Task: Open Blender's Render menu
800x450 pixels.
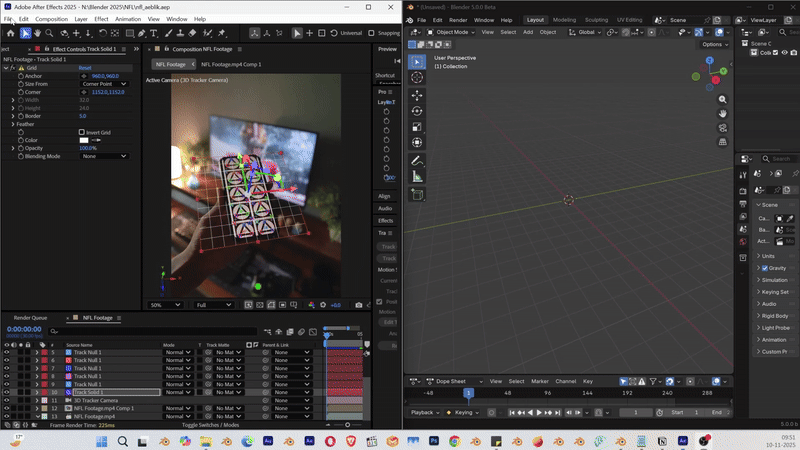Action: [458, 20]
